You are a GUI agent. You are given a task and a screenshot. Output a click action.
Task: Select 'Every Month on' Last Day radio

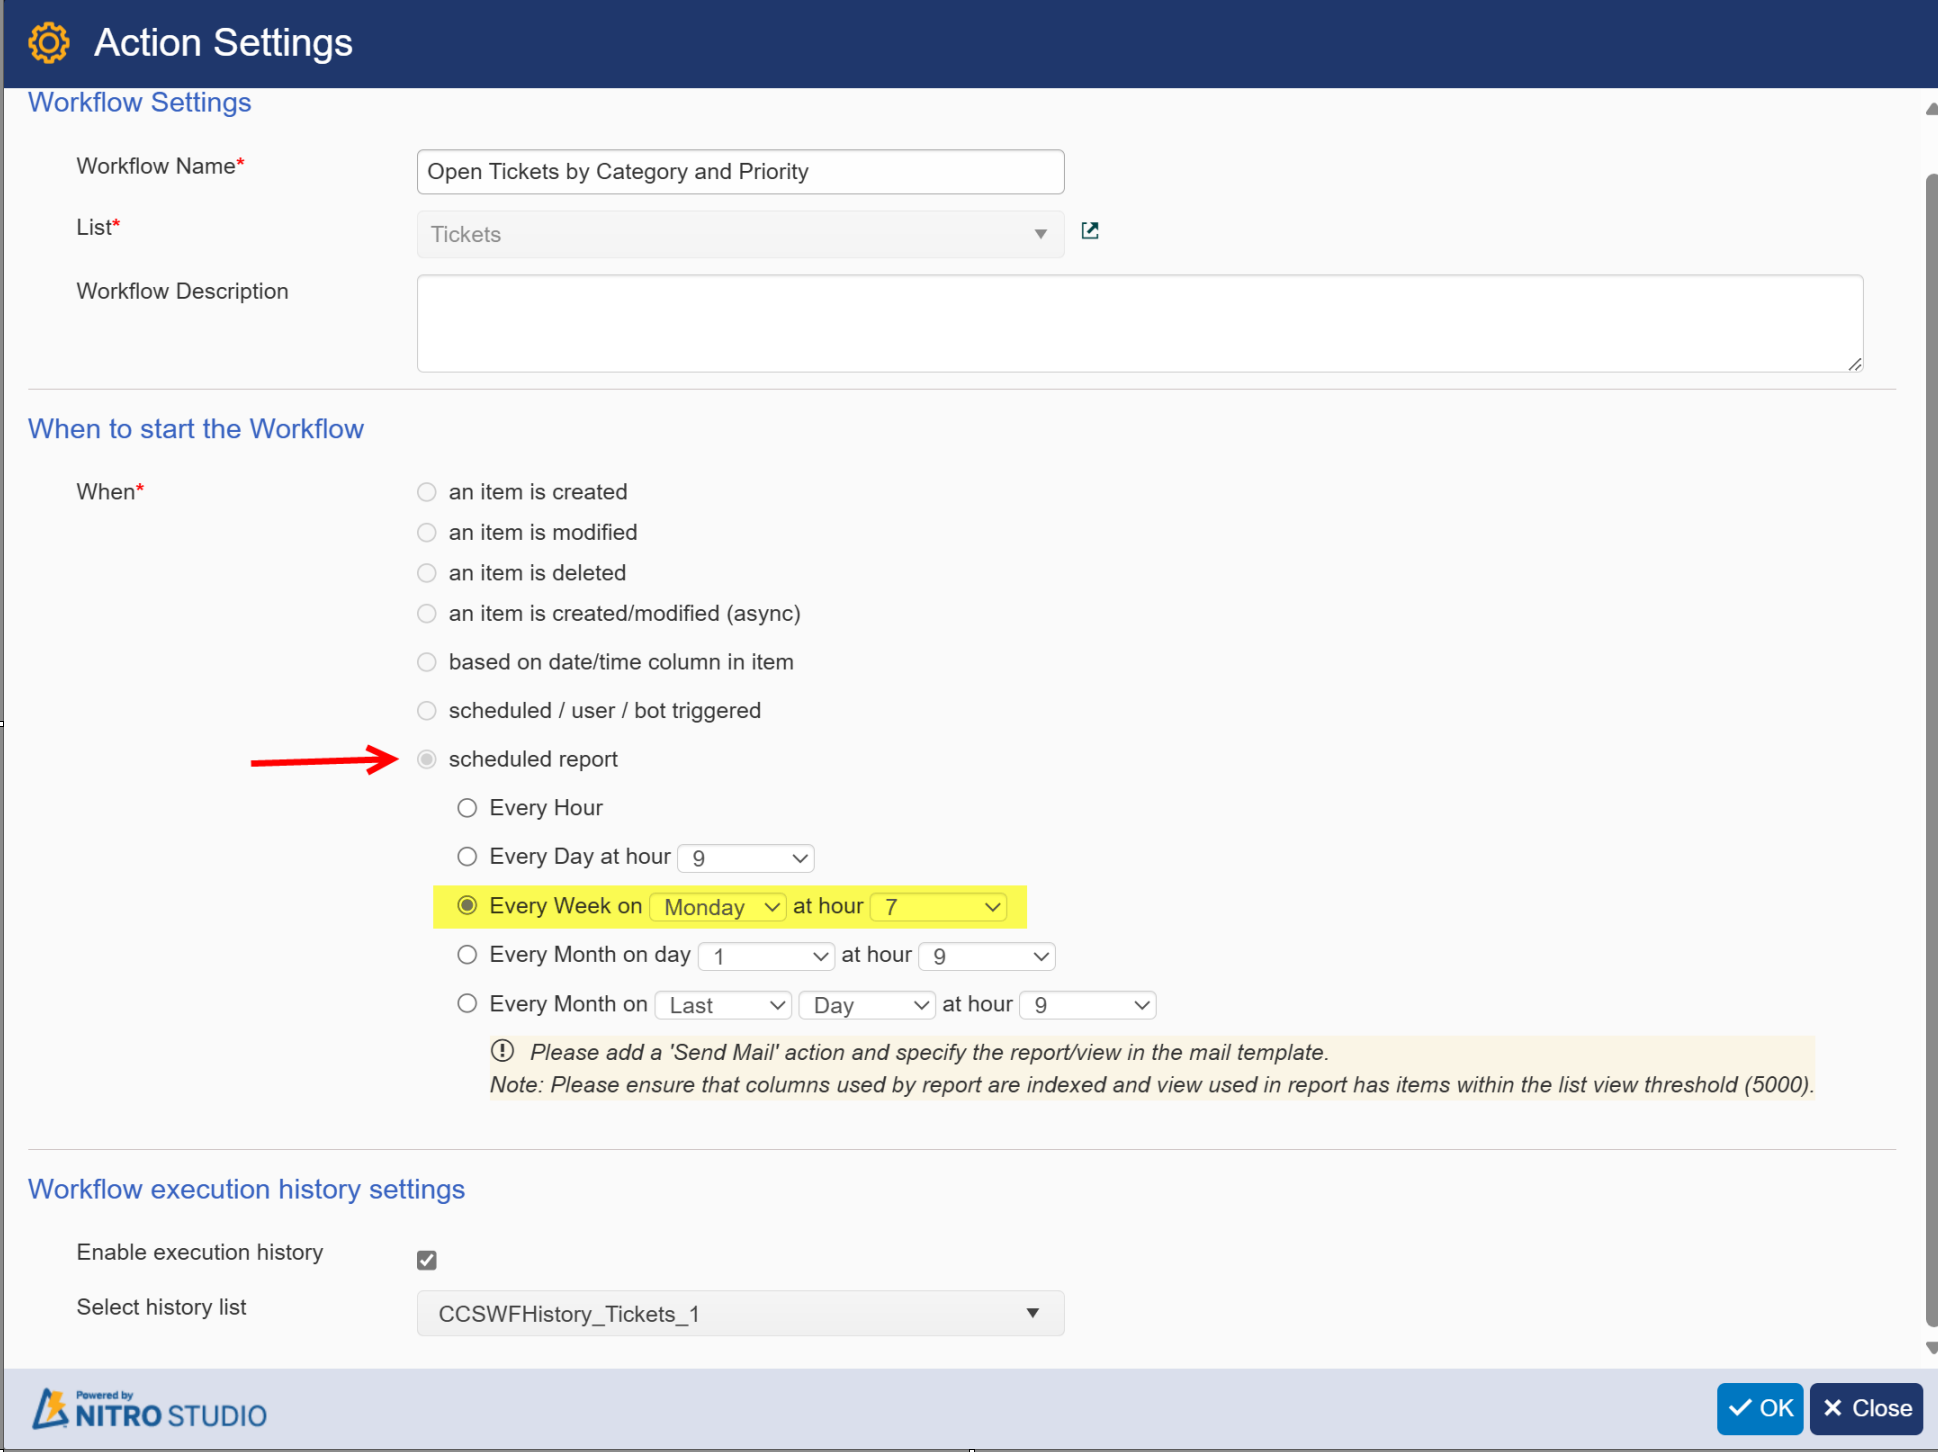tap(467, 1004)
